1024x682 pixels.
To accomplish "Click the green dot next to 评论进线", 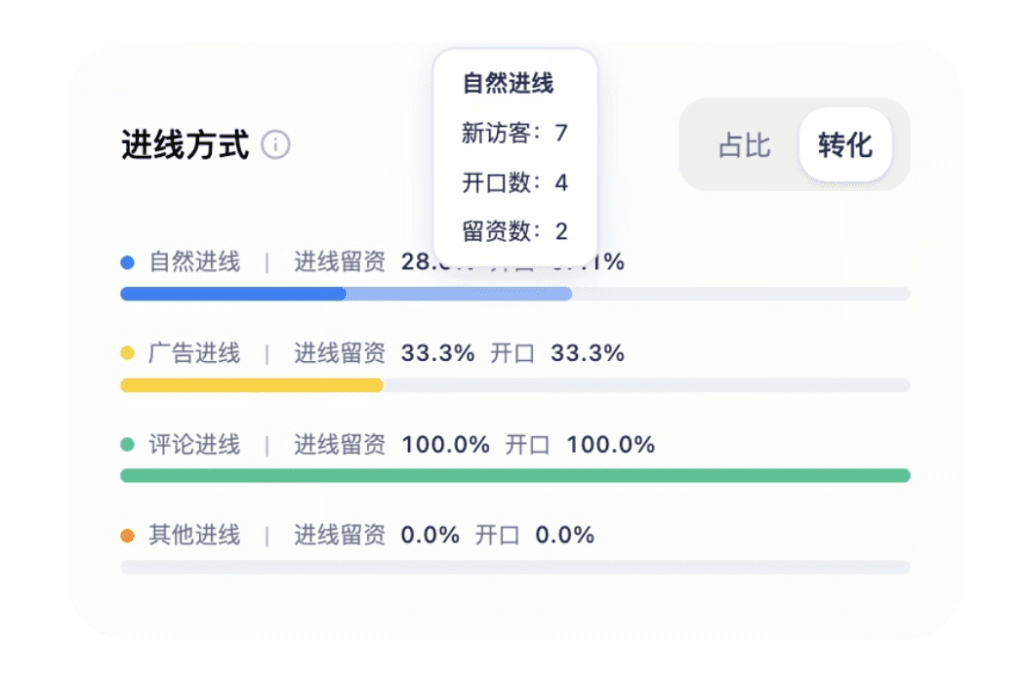I will click(127, 444).
